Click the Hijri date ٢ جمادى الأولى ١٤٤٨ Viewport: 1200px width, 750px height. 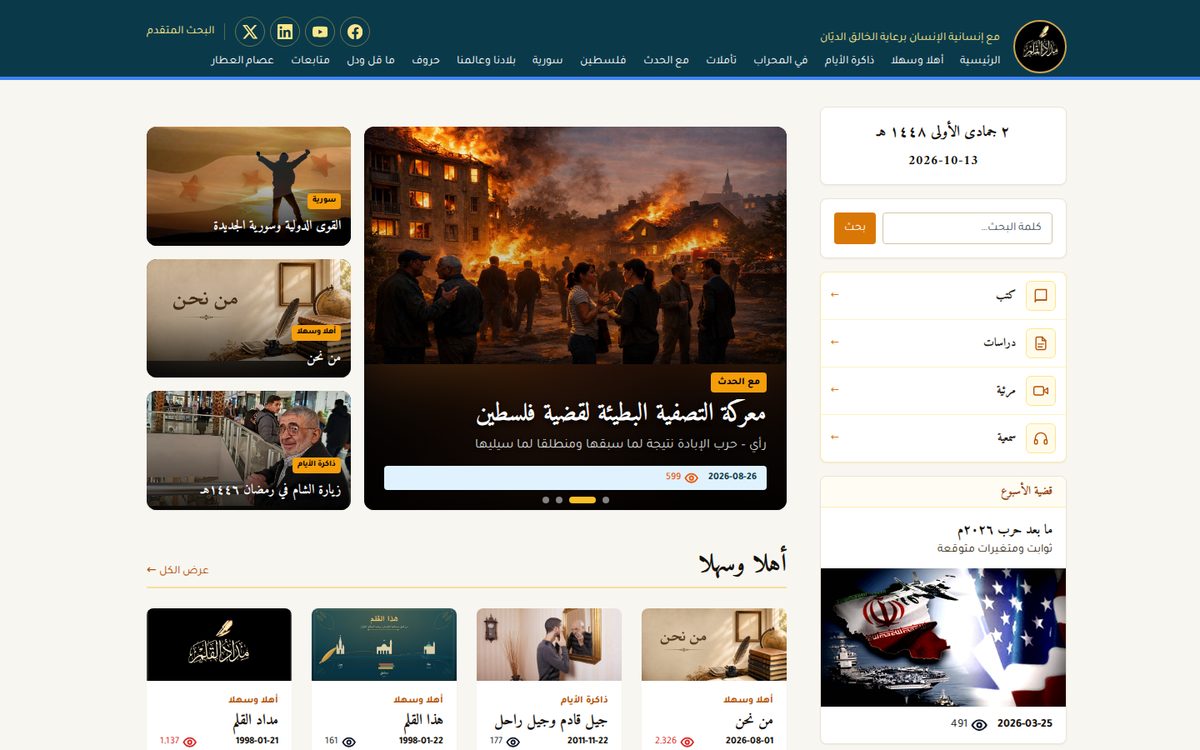click(x=943, y=132)
